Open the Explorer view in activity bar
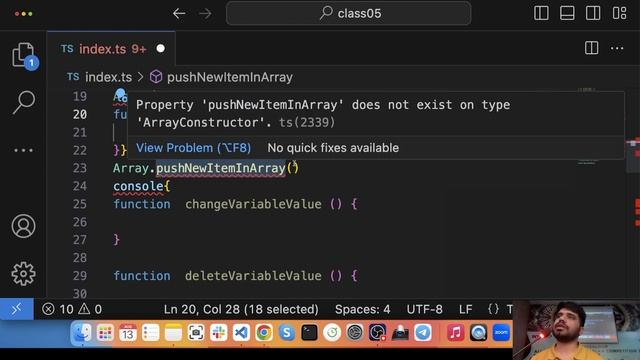 coord(24,56)
